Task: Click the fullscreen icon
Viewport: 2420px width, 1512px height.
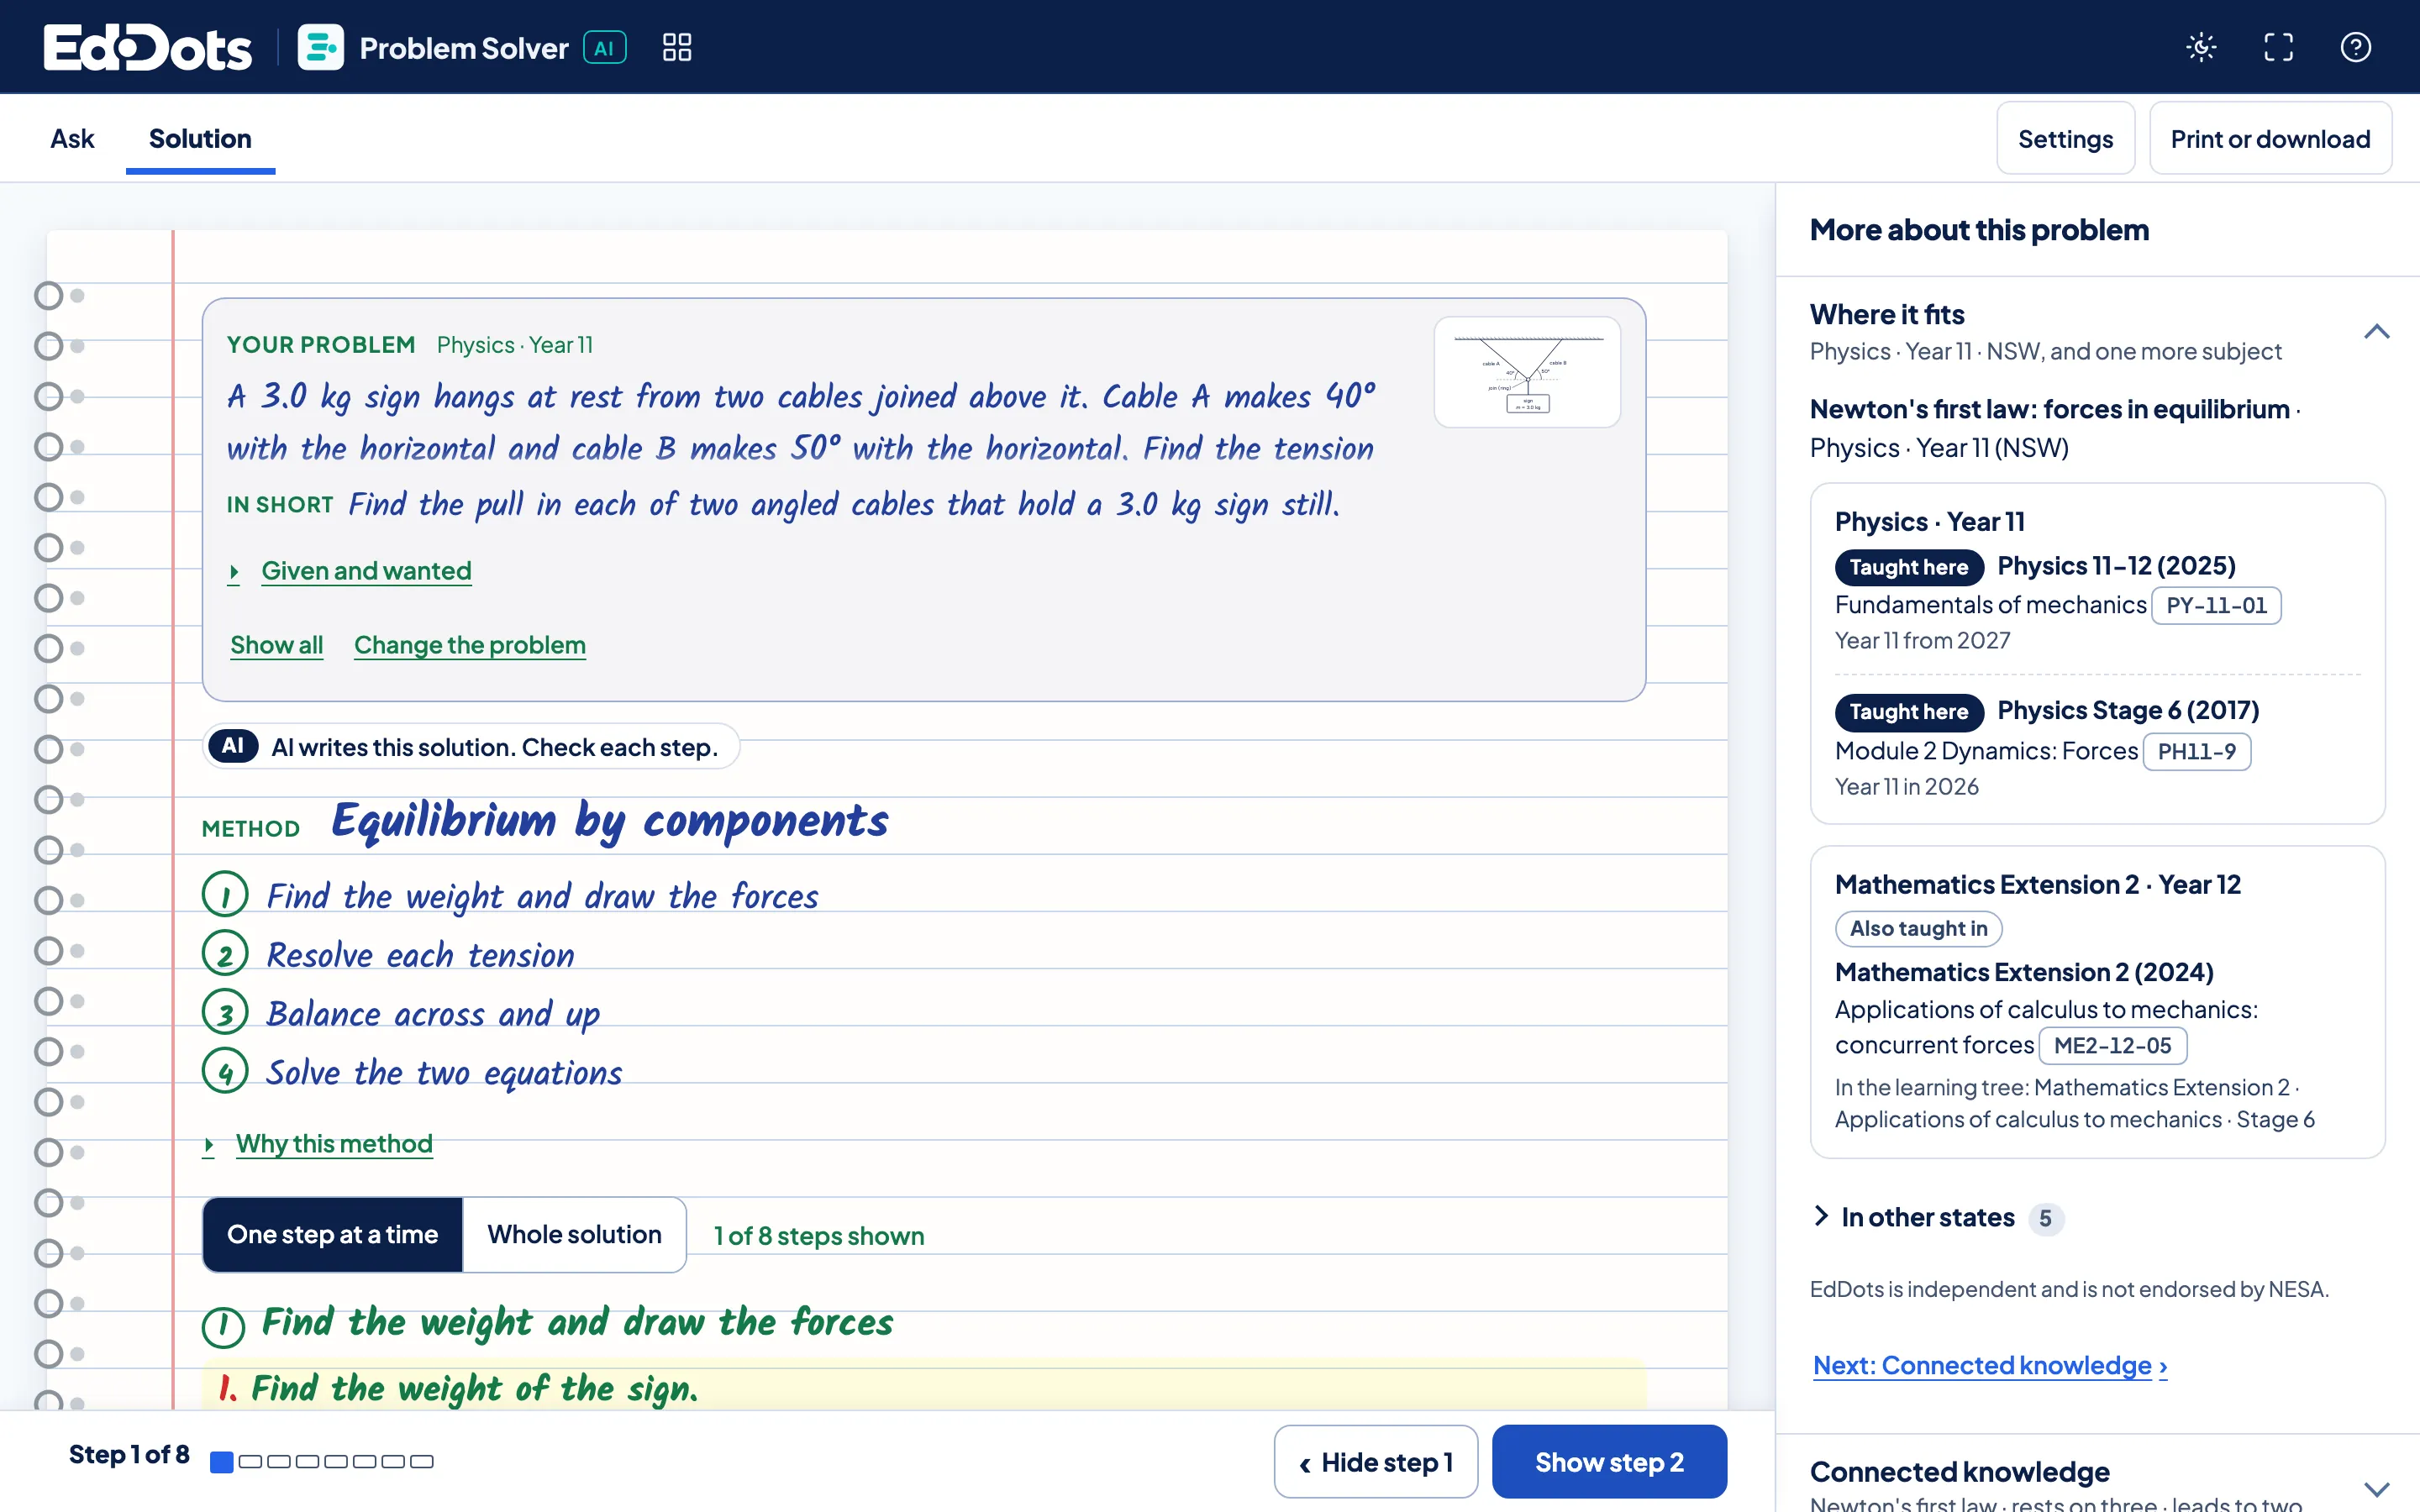Action: coord(2278,47)
